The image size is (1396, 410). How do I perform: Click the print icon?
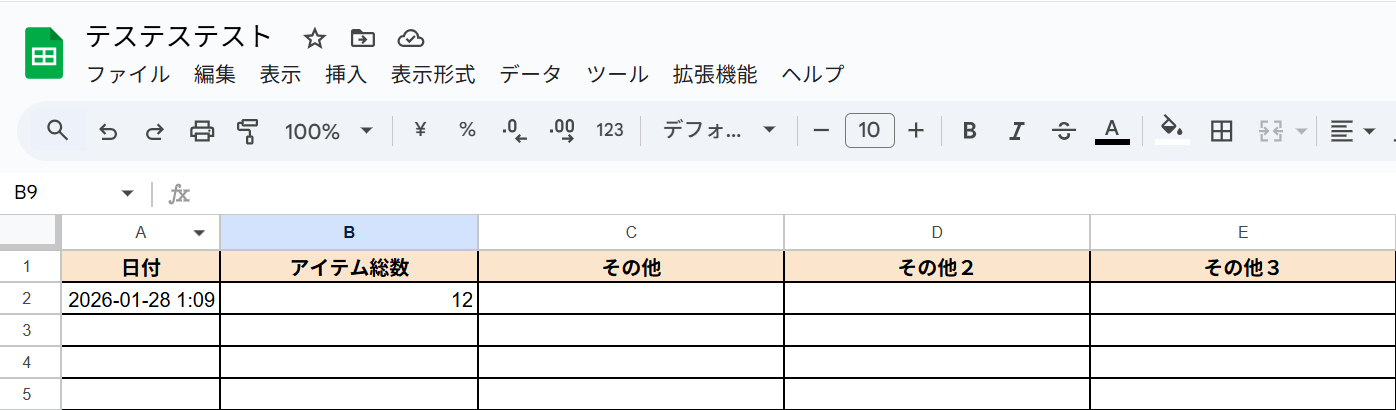pos(202,131)
